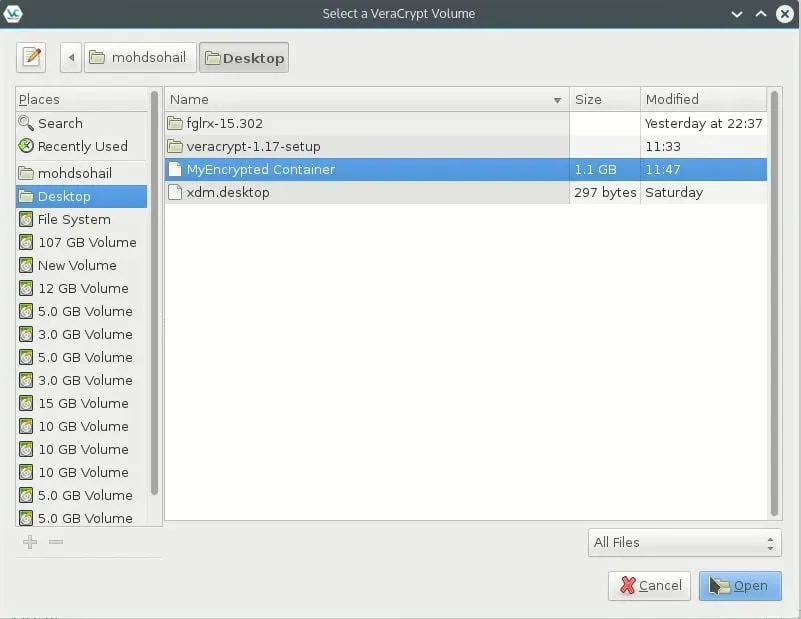Screen dimensions: 801x619
Task: Click the 297 bytes size cell
Action: [605, 192]
